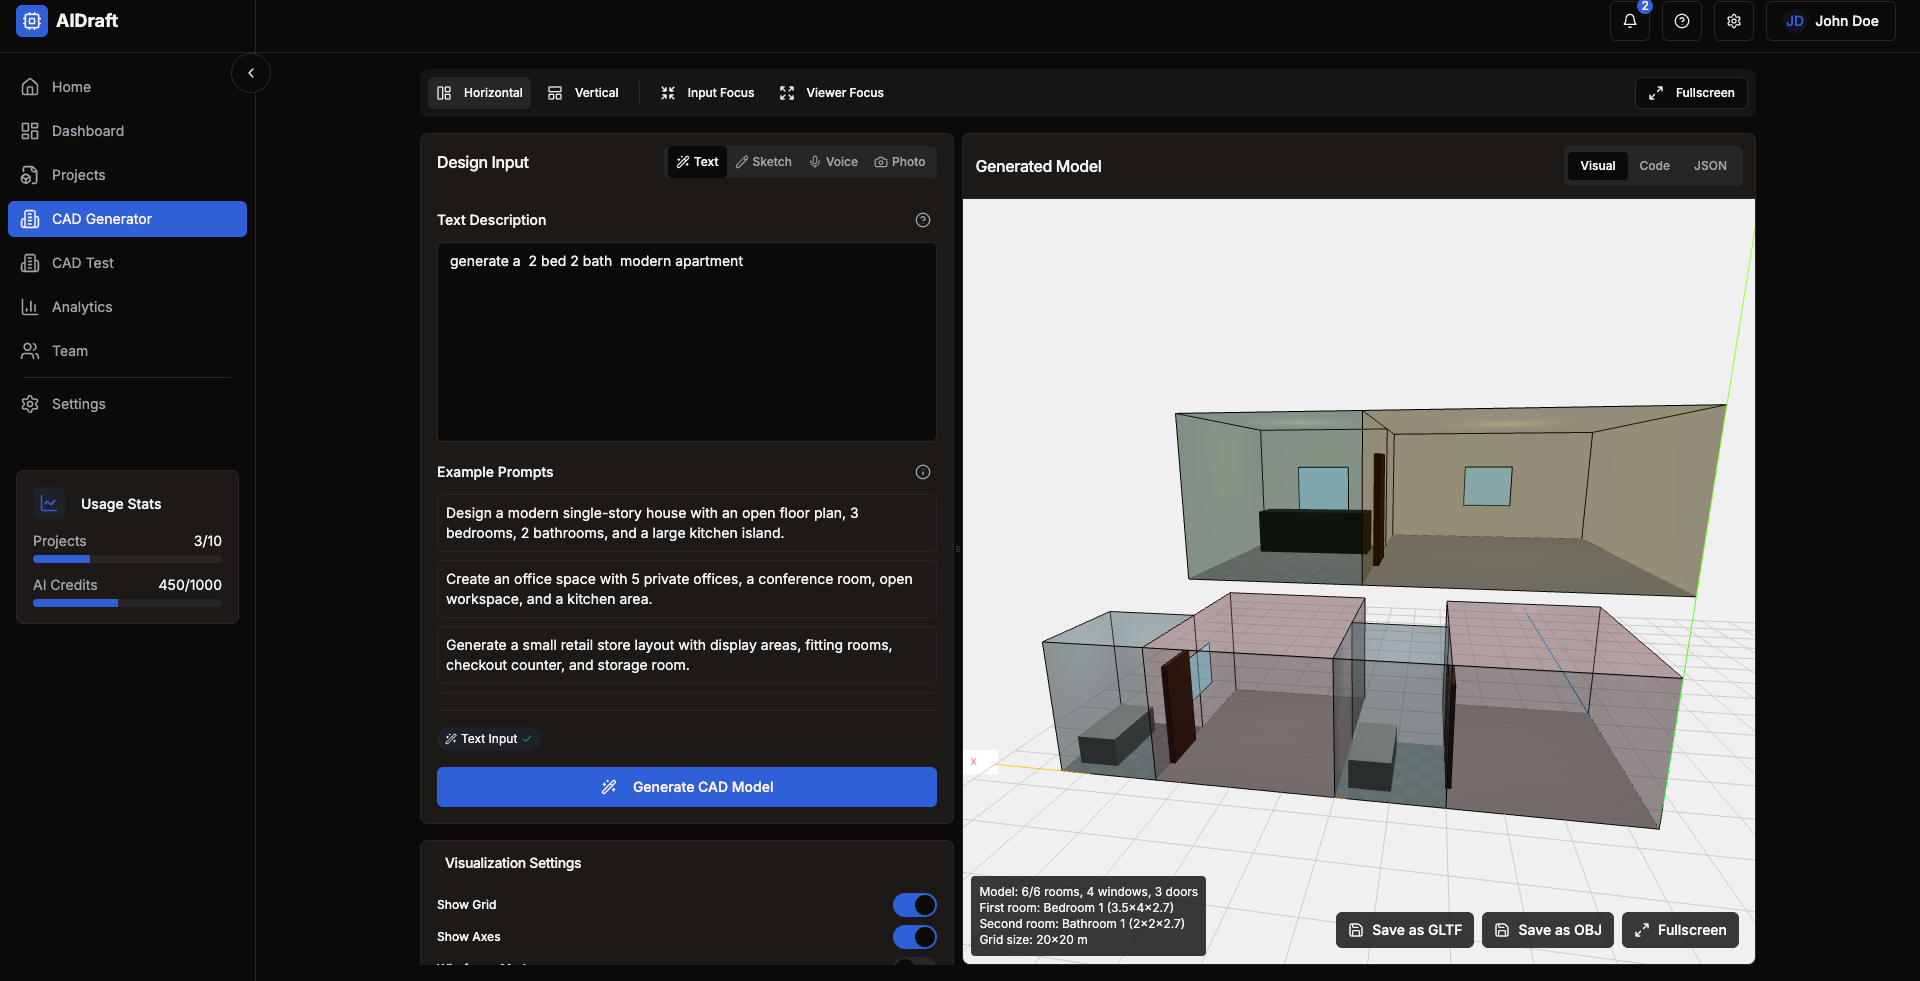Click the Generate CAD Model button
The image size is (1920, 981).
[x=686, y=787]
